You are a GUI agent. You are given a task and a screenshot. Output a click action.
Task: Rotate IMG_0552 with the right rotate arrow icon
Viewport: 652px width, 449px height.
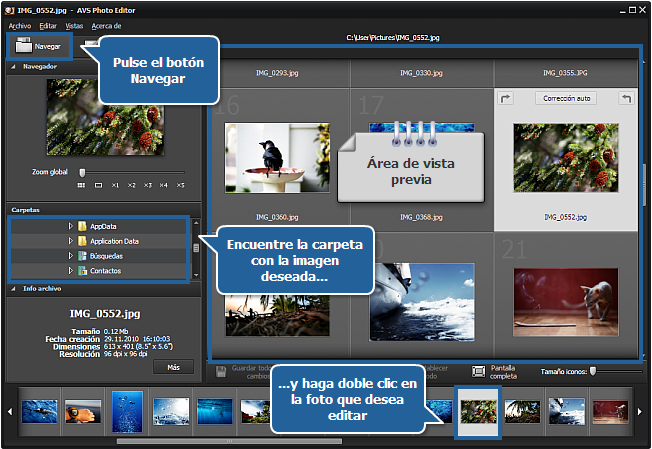(626, 98)
